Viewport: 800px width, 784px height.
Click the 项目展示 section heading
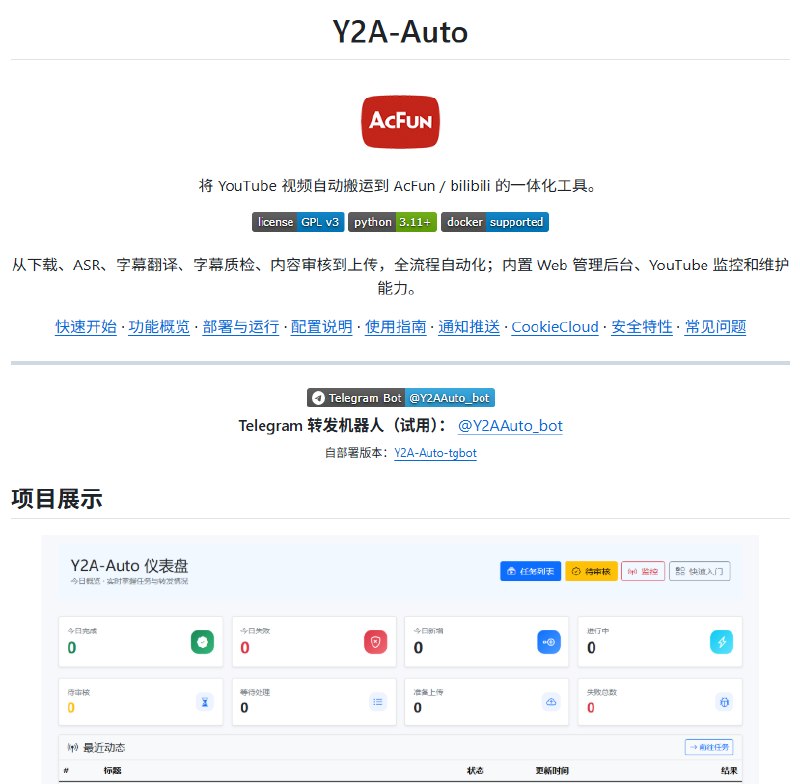click(x=57, y=499)
